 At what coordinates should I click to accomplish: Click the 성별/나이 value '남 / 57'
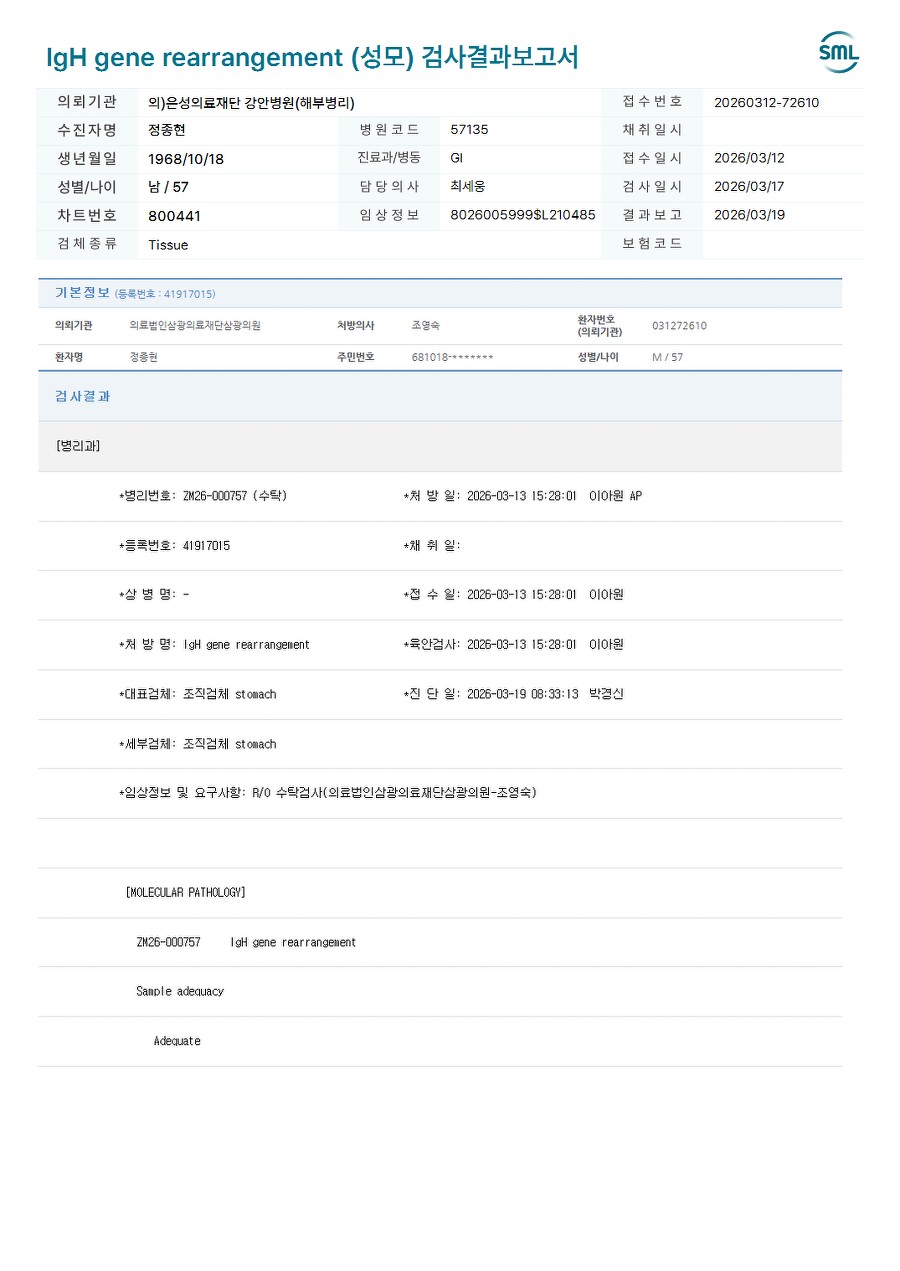pos(168,187)
